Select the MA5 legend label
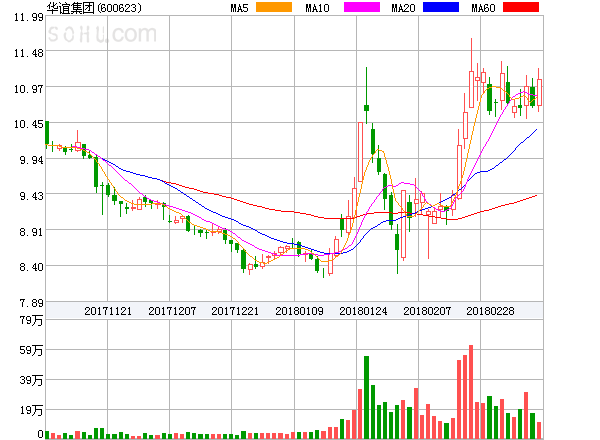600x440 pixels. point(239,8)
